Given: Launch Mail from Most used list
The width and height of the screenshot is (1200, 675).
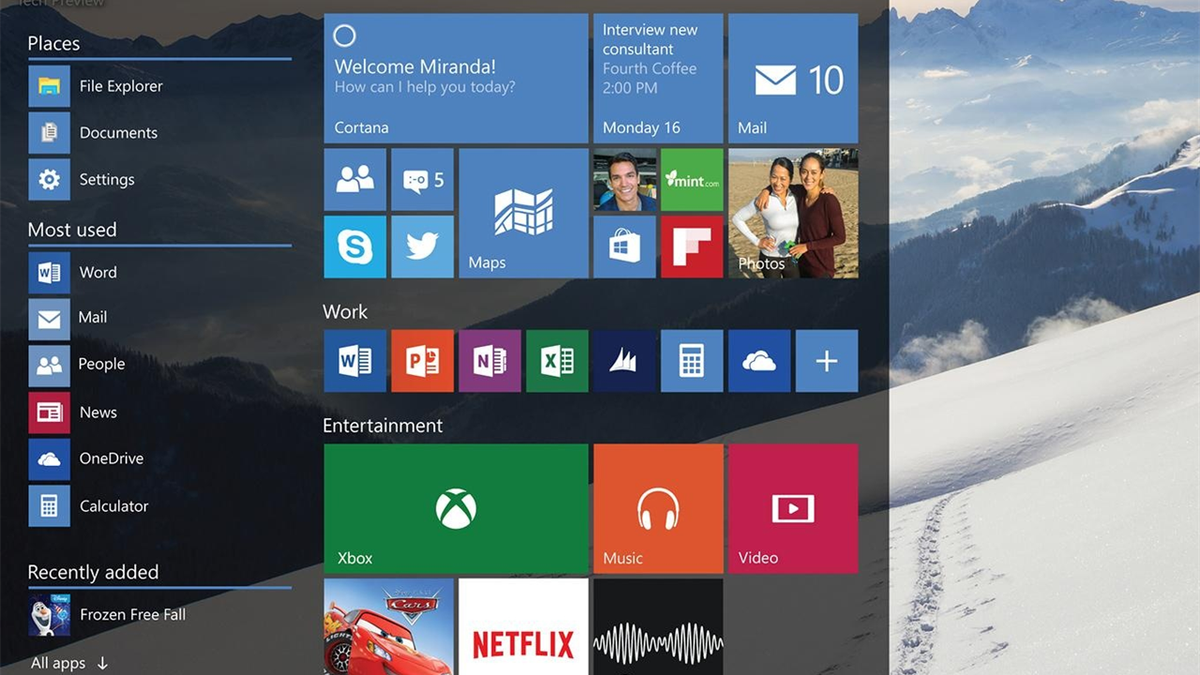Looking at the screenshot, I should pyautogui.click(x=68, y=318).
